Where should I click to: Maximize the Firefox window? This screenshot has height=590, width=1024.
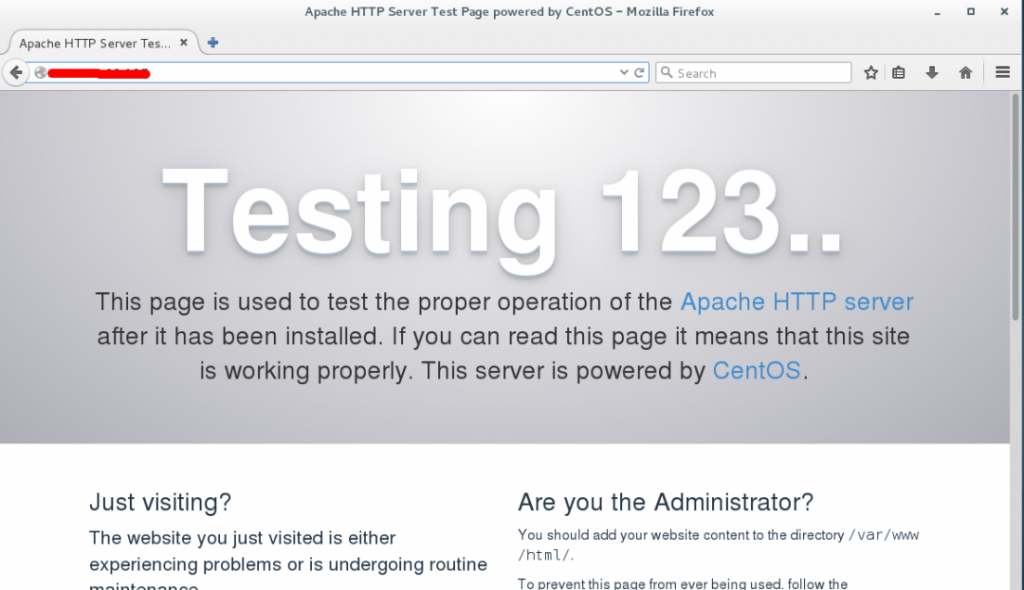[x=970, y=12]
